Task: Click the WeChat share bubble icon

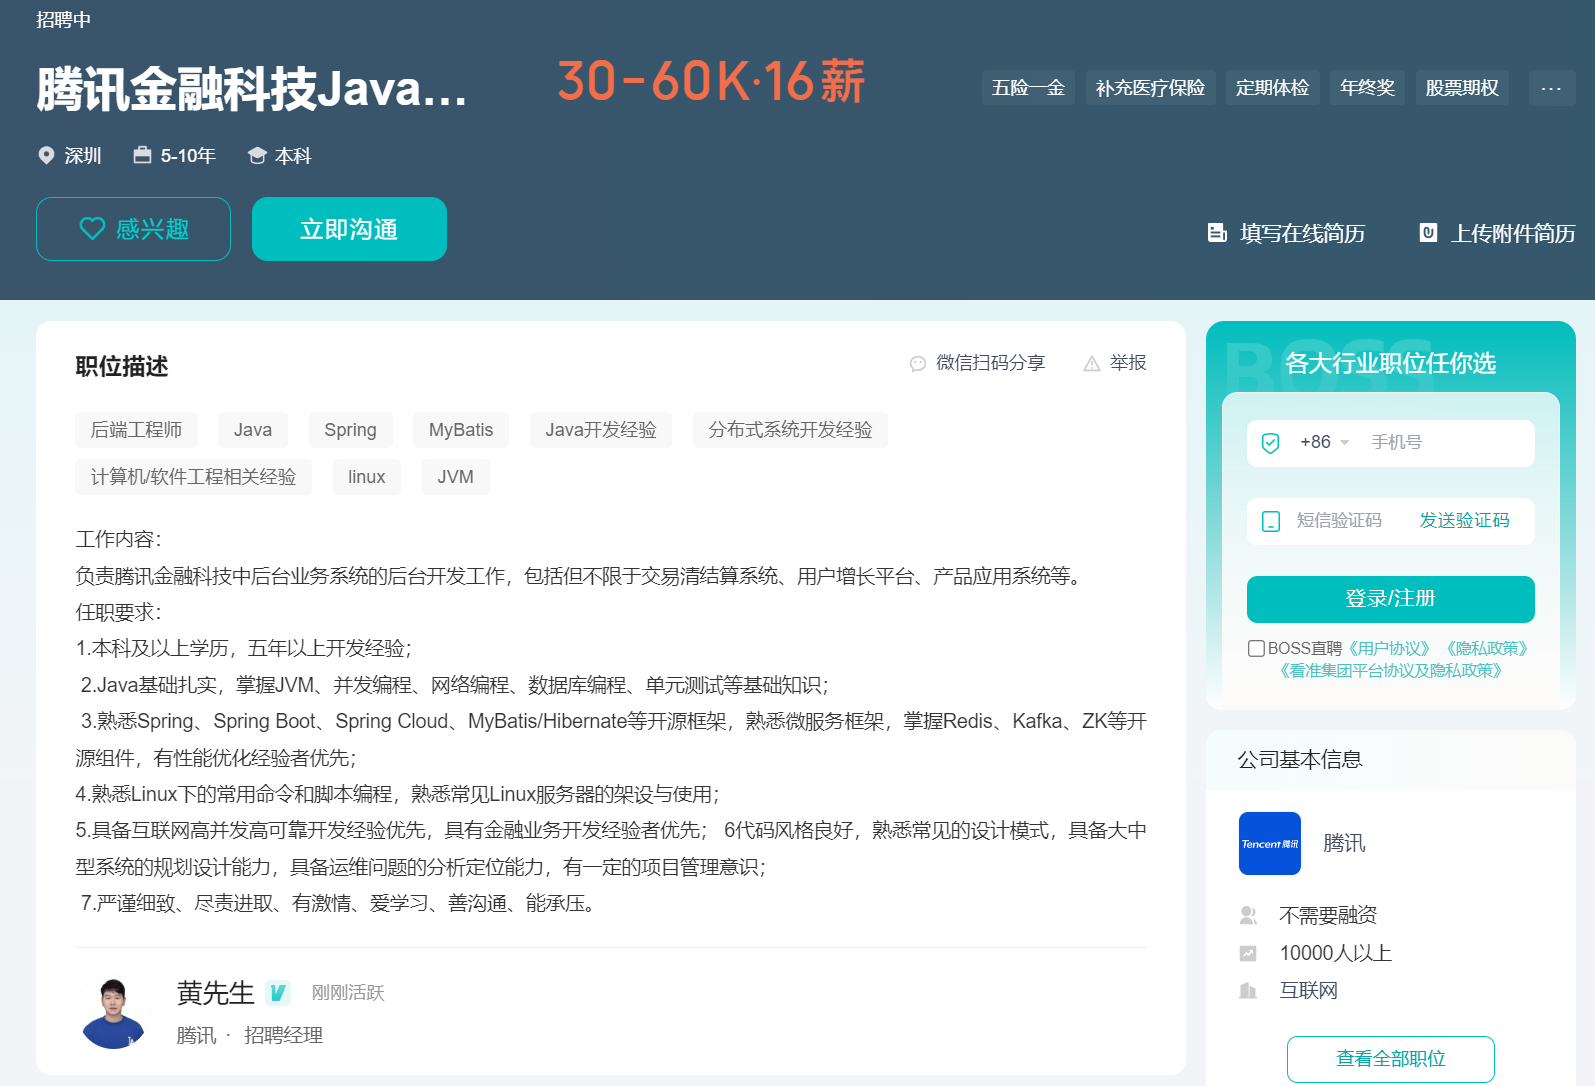Action: coord(918,364)
